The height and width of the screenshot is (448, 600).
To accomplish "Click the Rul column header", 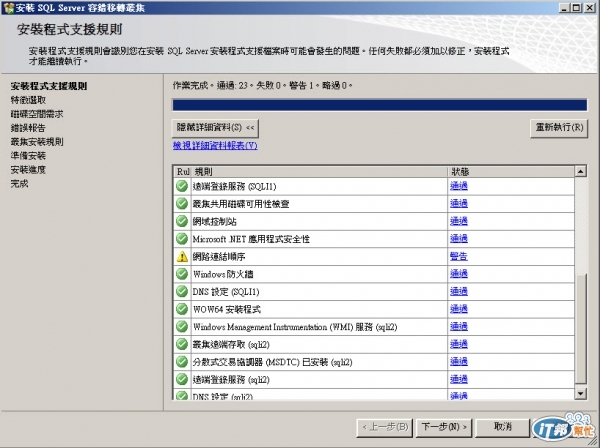I will 183,172.
